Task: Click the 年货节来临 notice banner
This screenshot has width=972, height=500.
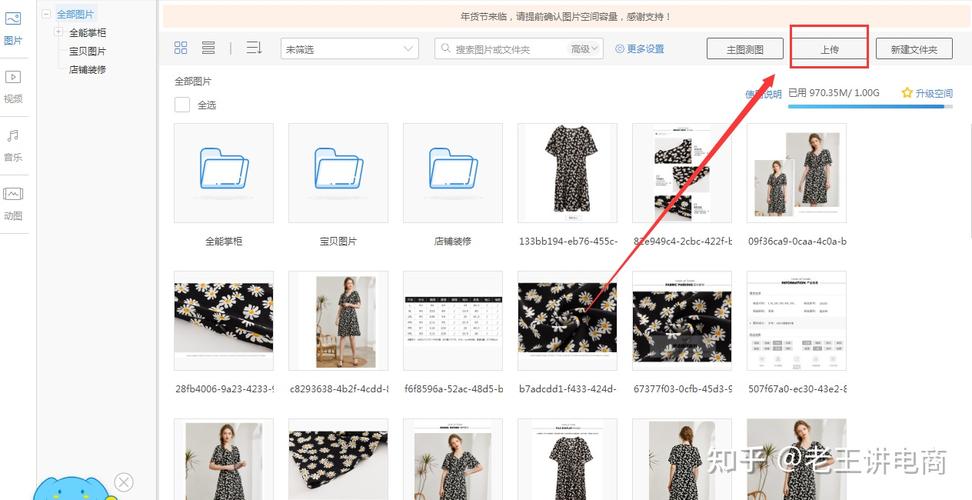Action: pos(565,17)
